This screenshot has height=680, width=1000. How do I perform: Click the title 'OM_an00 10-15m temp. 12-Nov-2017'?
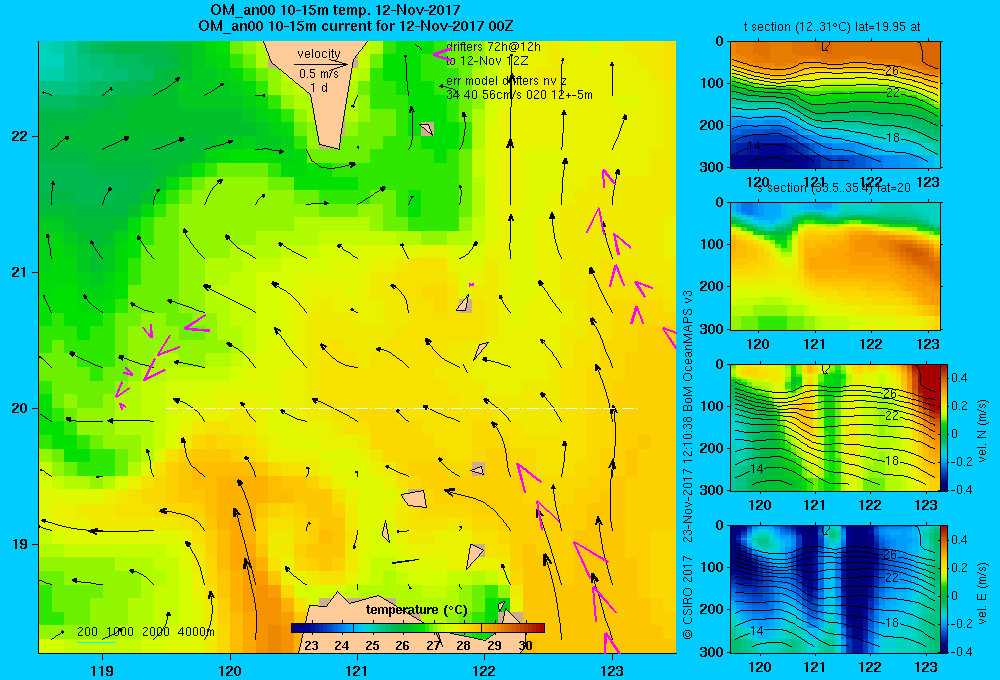point(335,11)
